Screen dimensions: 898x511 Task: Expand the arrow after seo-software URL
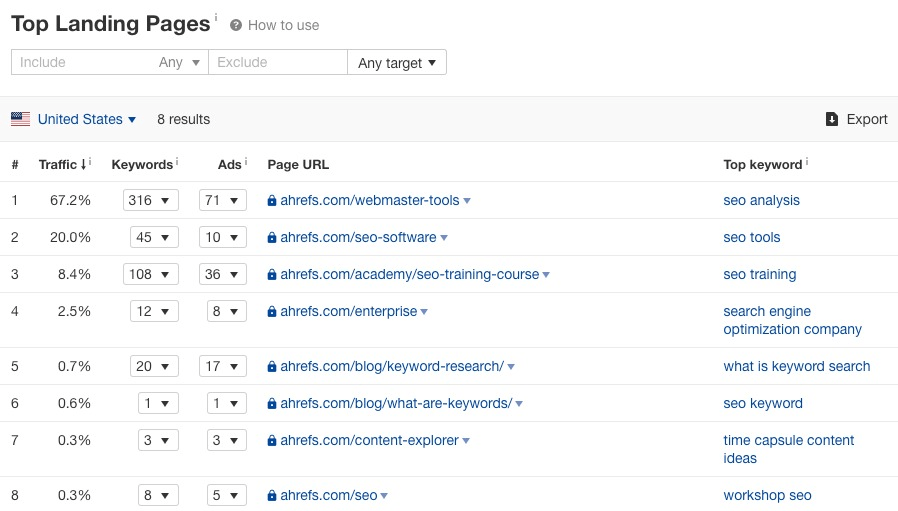[x=444, y=238]
